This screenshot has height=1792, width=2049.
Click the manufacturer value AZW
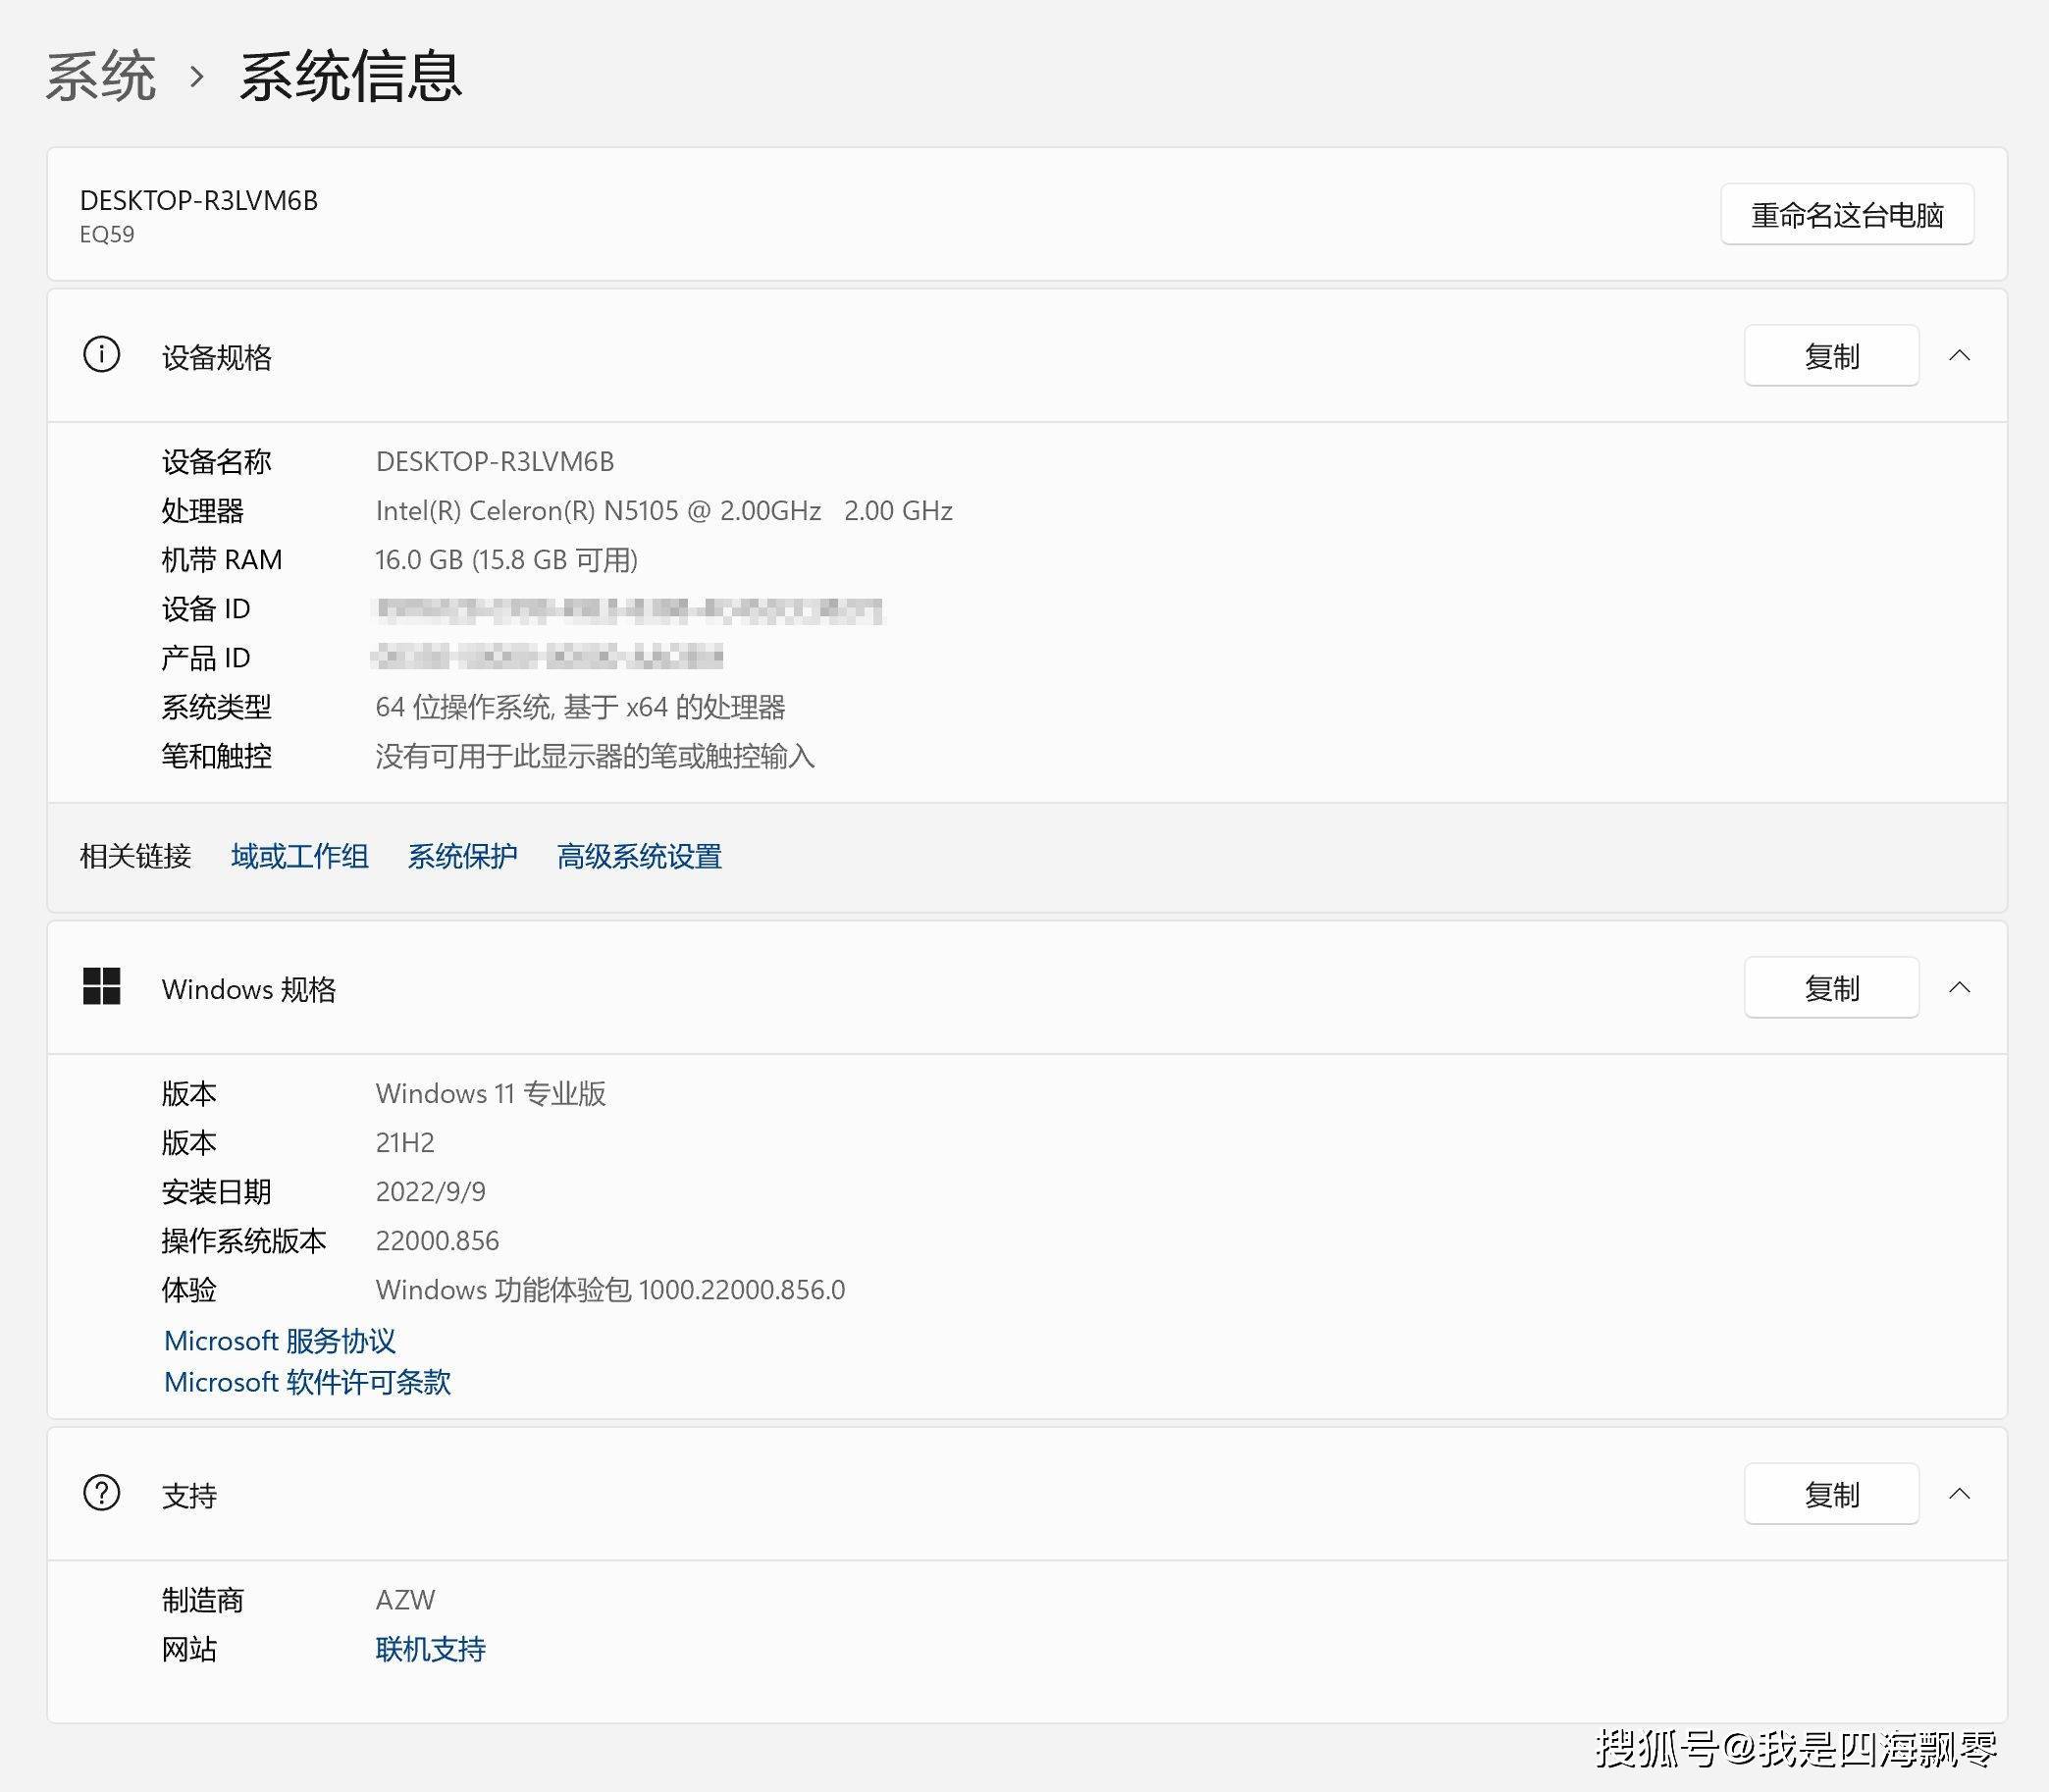[x=405, y=1599]
